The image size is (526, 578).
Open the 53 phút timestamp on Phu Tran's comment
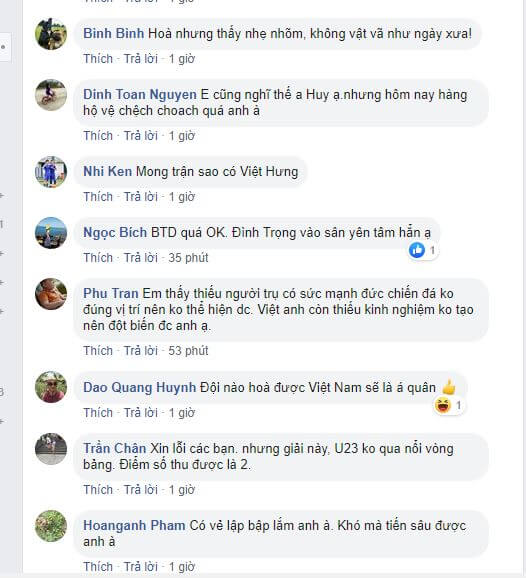click(188, 351)
